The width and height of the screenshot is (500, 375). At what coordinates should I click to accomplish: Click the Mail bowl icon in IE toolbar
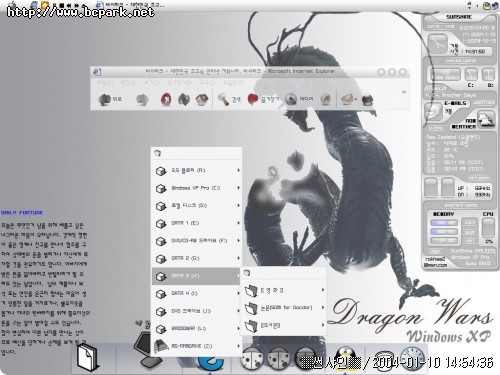(x=347, y=99)
